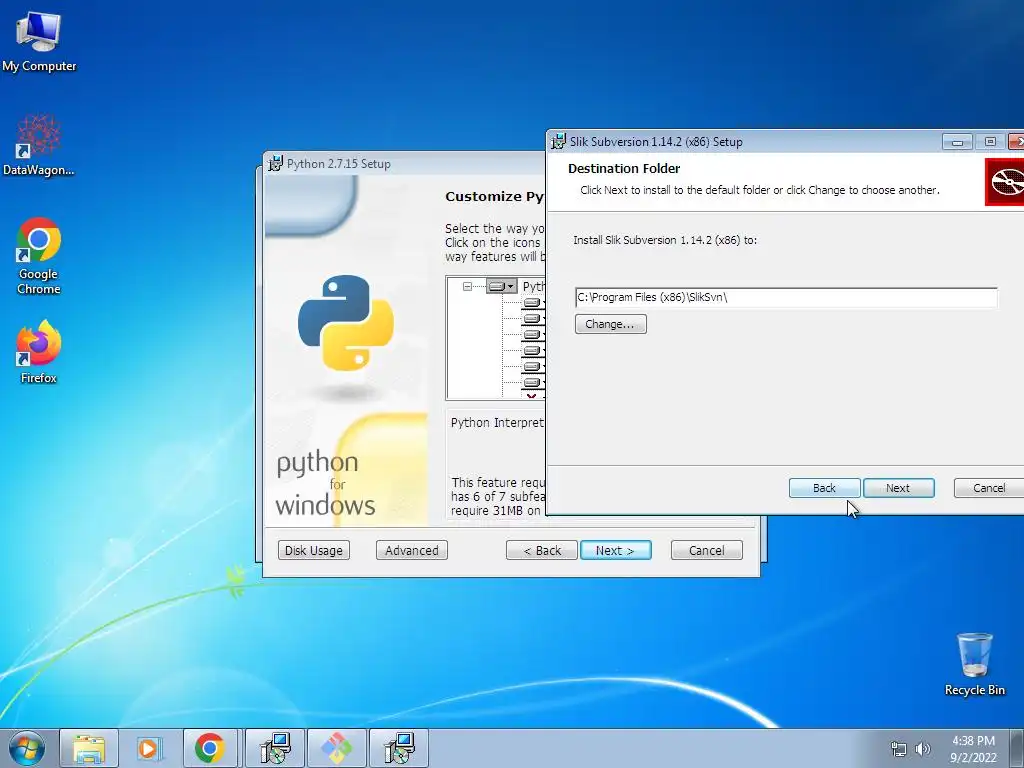Image resolution: width=1024 pixels, height=768 pixels.
Task: Click "Install Slik Subversion 1.14.2 (x86) to:" label
Action: coord(665,240)
